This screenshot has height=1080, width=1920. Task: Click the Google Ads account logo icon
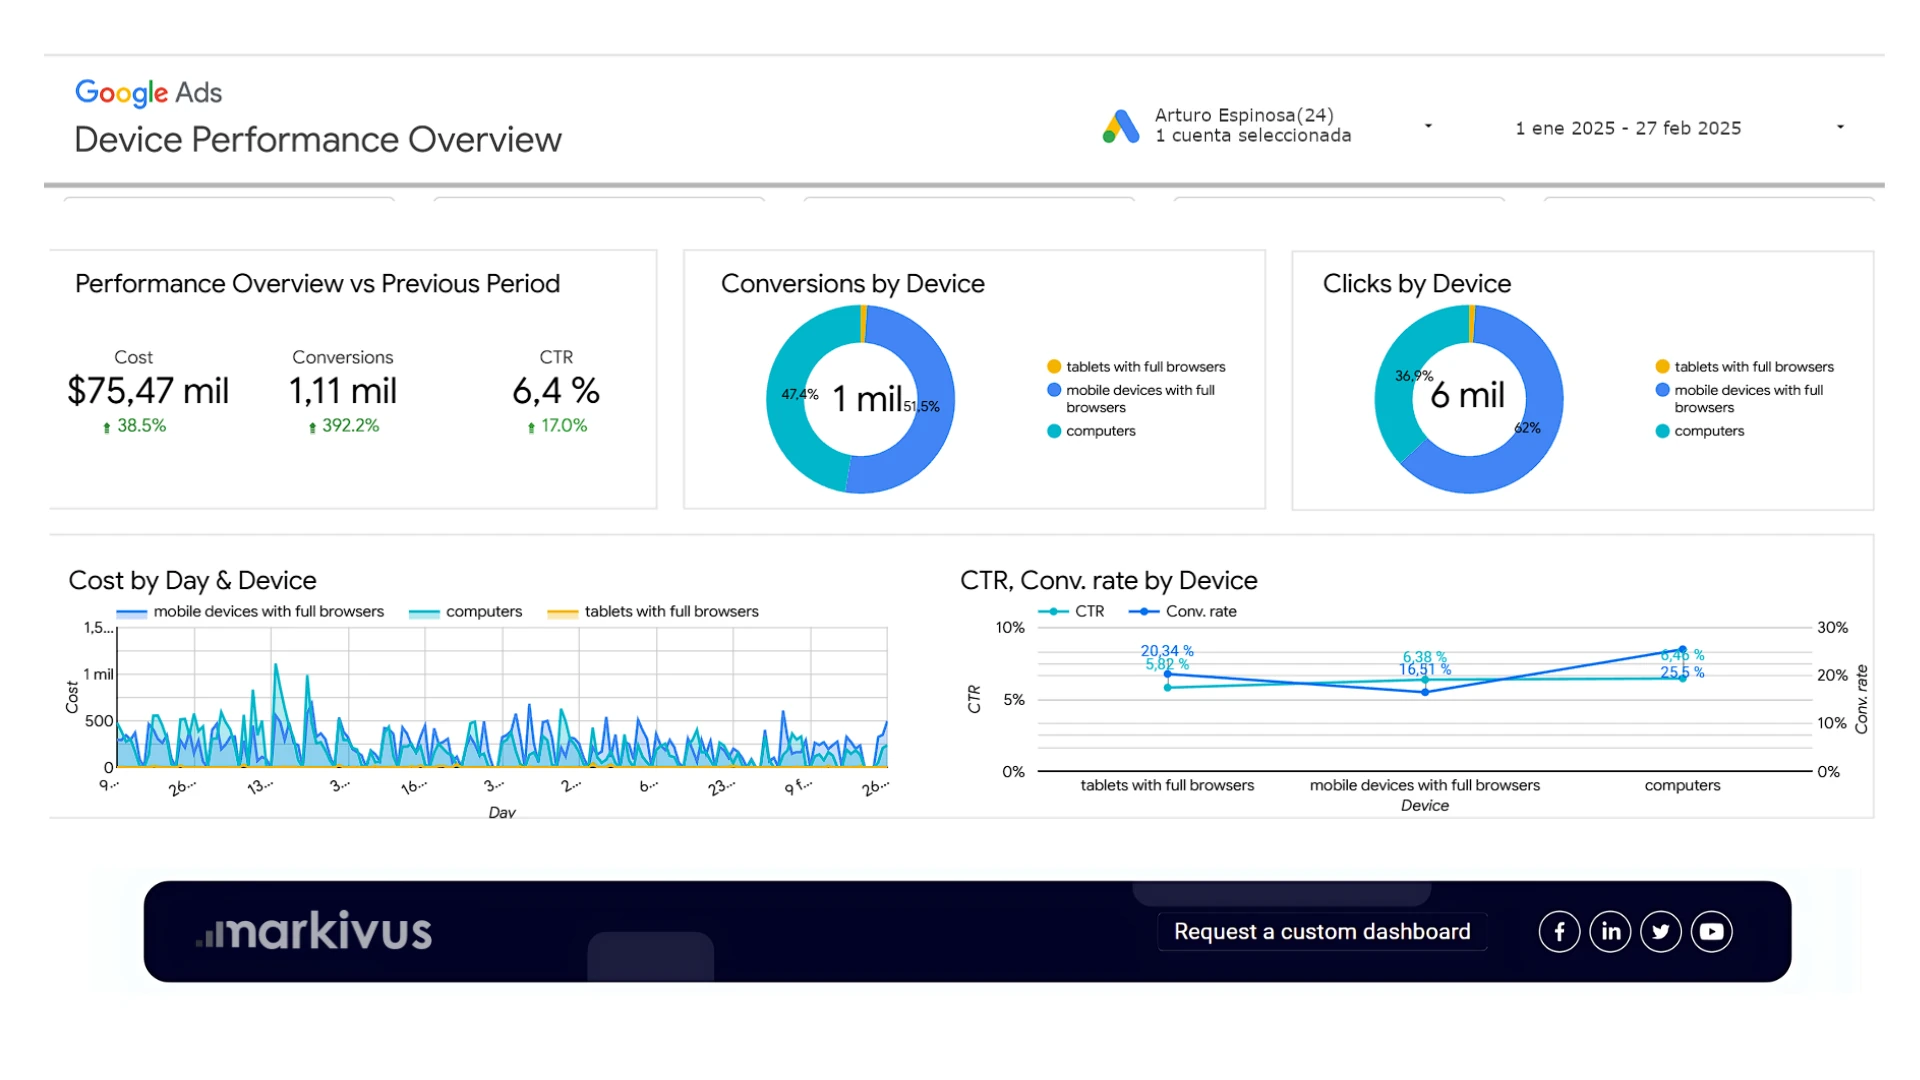coord(1121,126)
